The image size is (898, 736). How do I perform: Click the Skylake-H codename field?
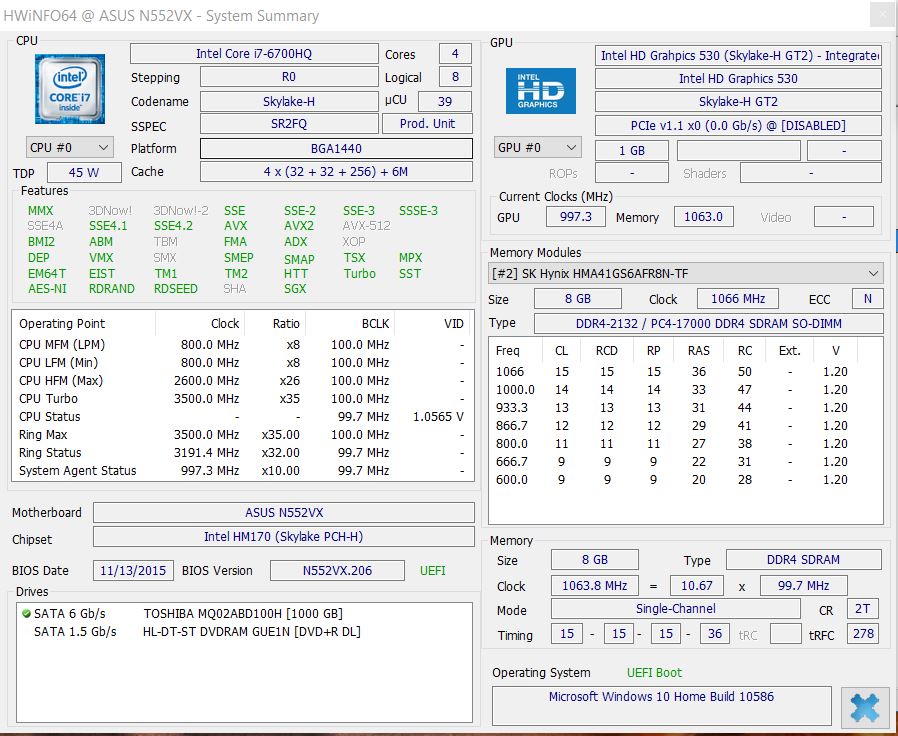click(x=289, y=101)
